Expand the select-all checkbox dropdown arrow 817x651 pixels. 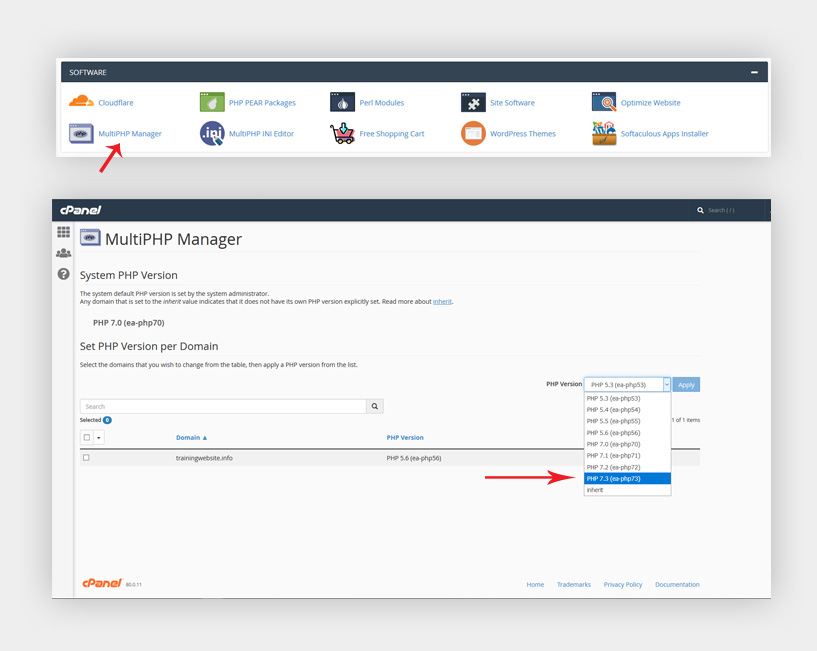click(x=98, y=438)
